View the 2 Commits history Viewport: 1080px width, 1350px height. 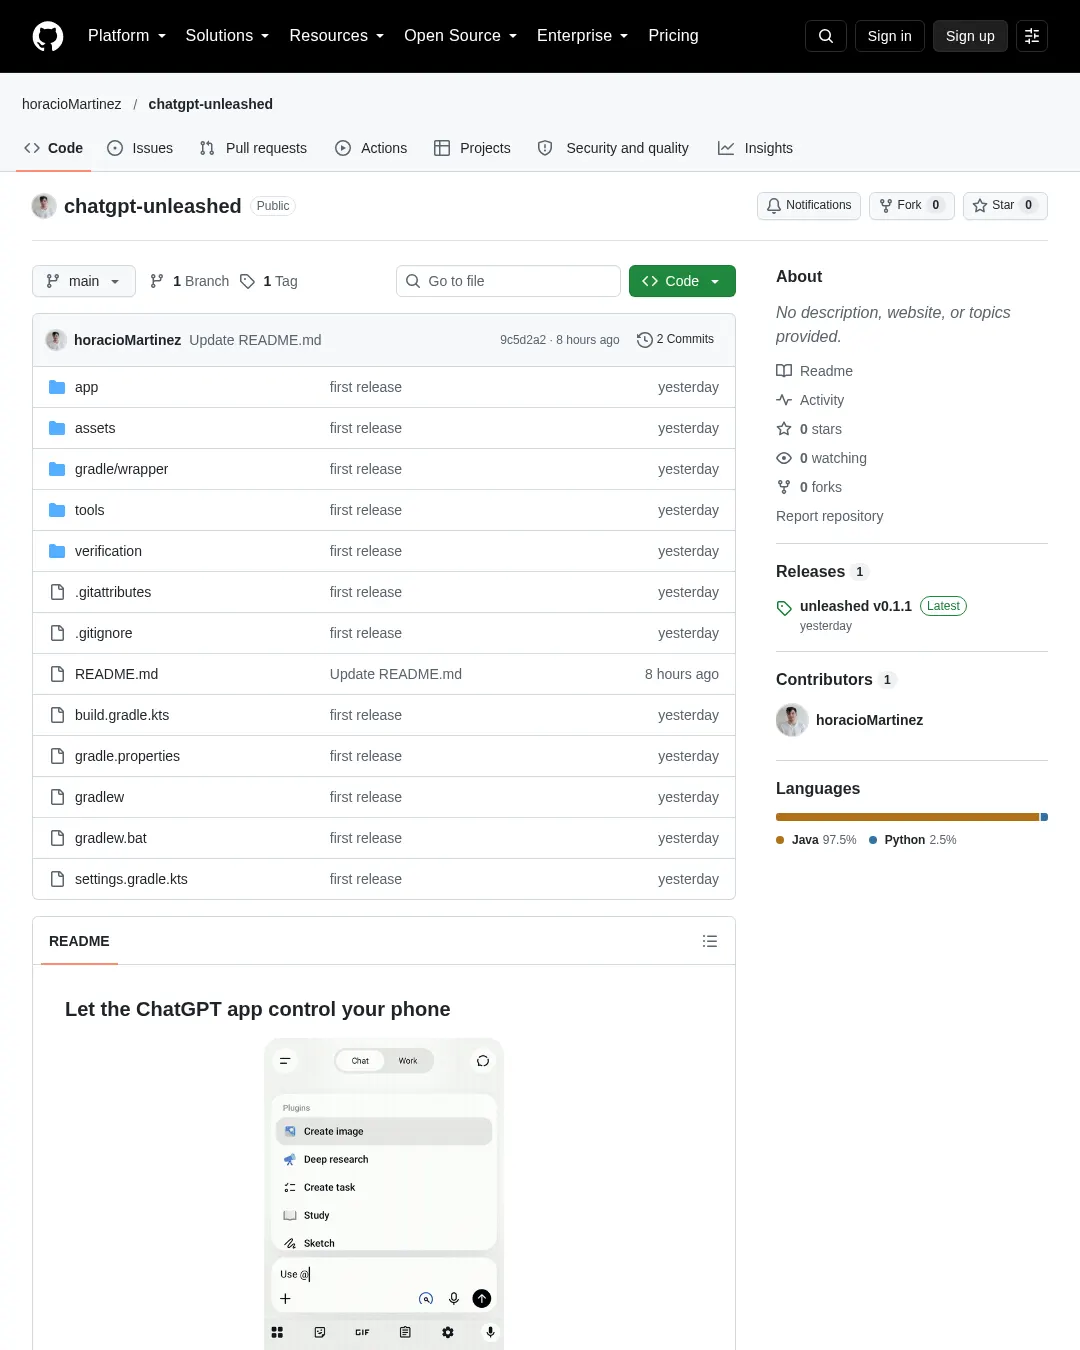click(x=676, y=340)
